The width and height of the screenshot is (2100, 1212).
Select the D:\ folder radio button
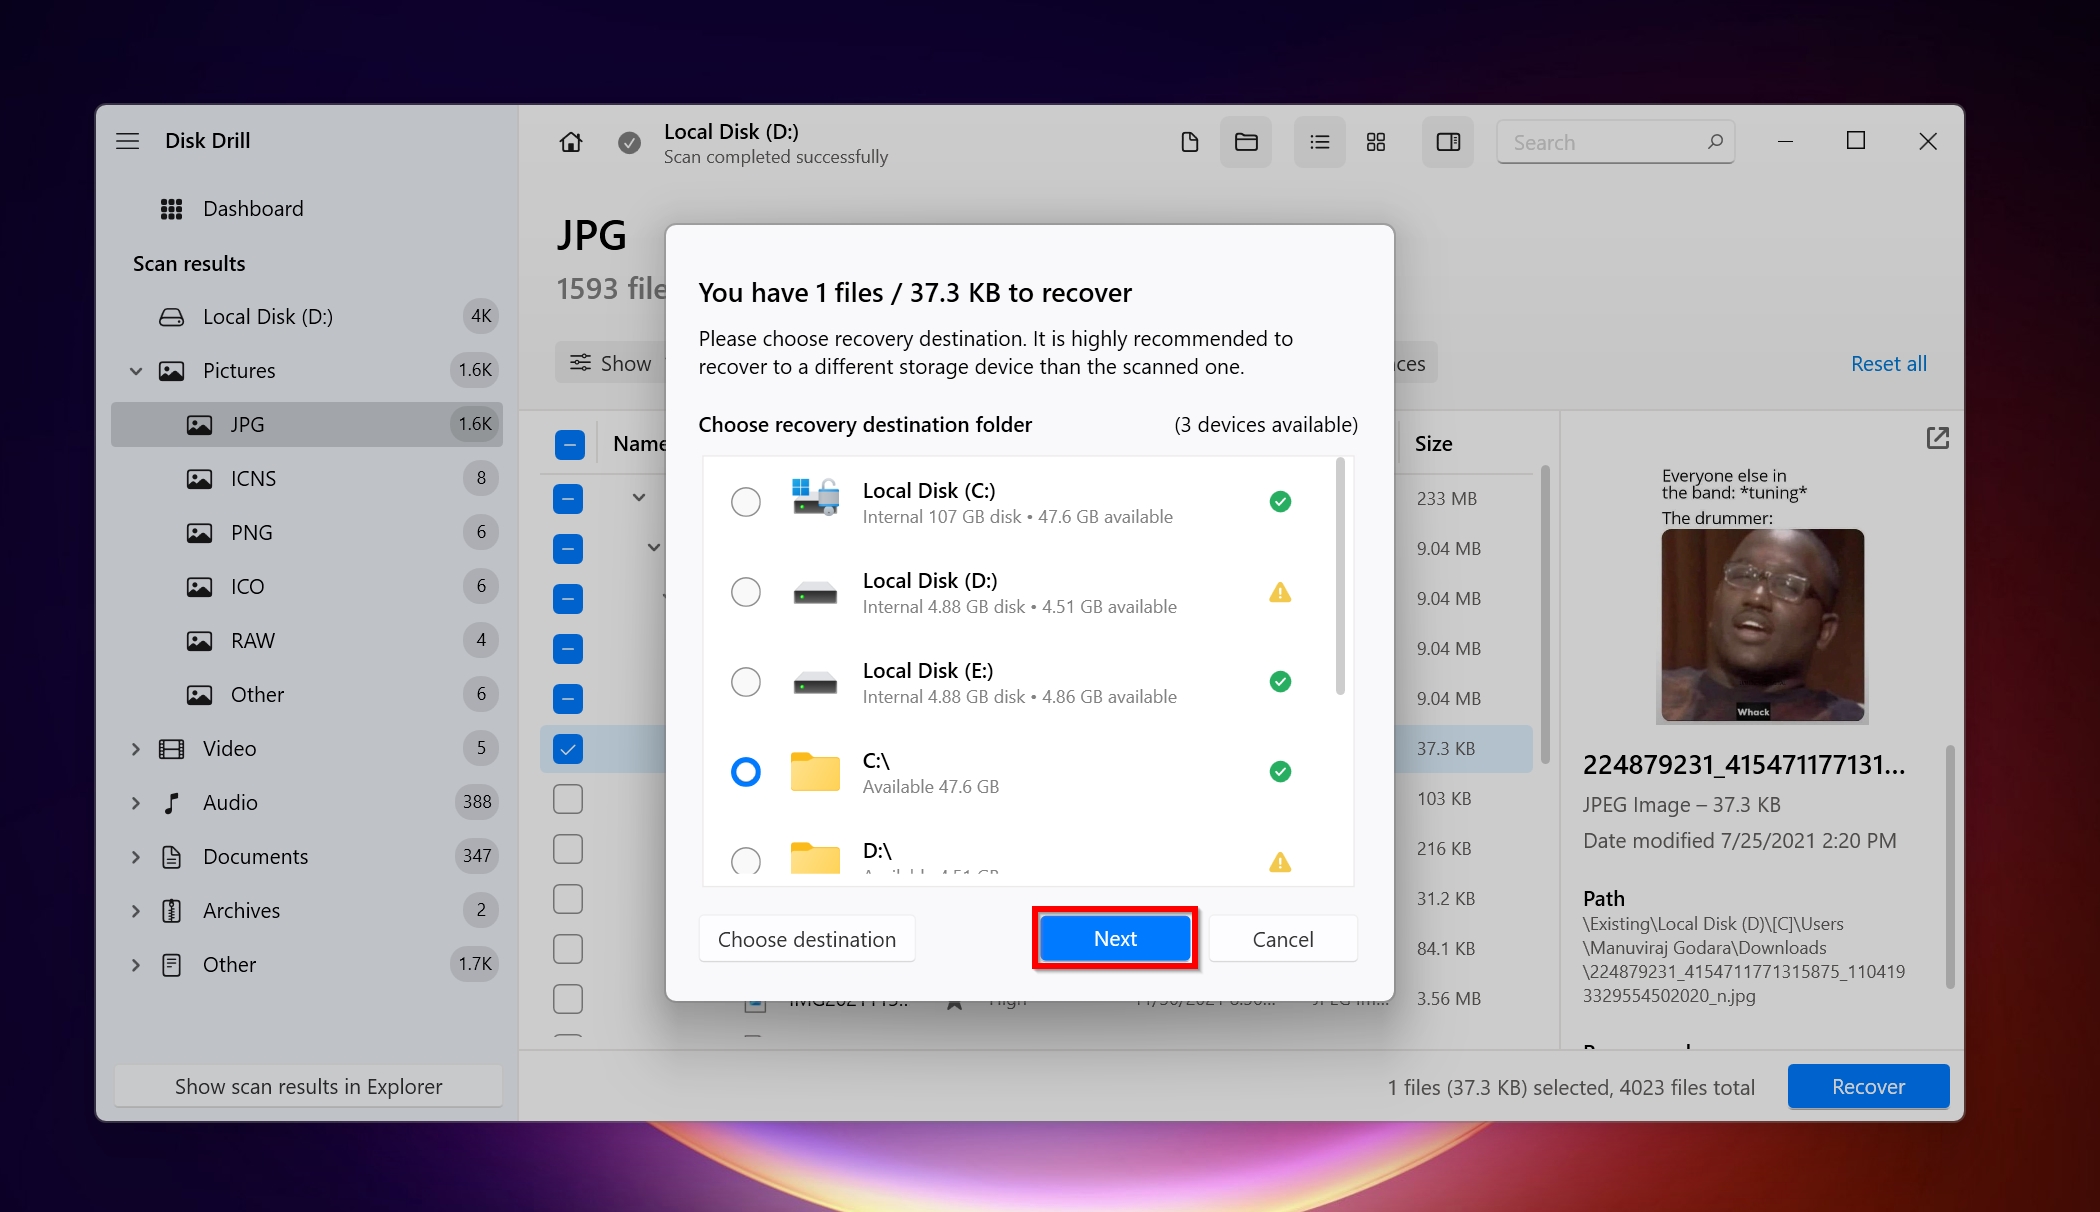tap(746, 861)
